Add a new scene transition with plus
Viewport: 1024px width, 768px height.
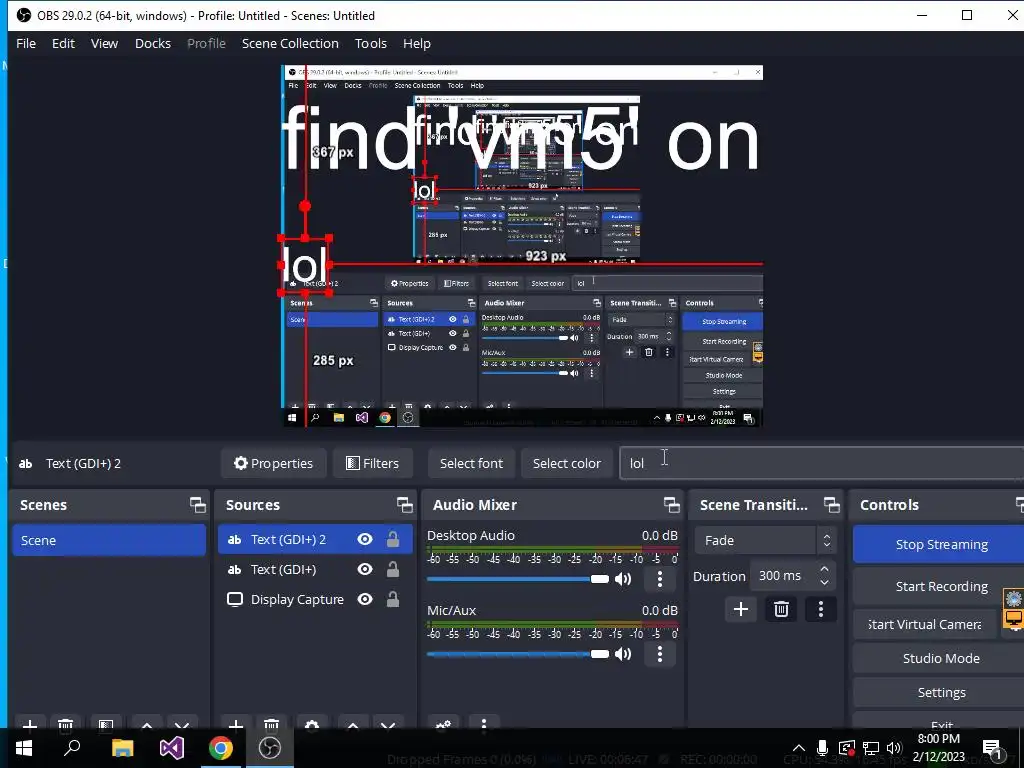(741, 609)
